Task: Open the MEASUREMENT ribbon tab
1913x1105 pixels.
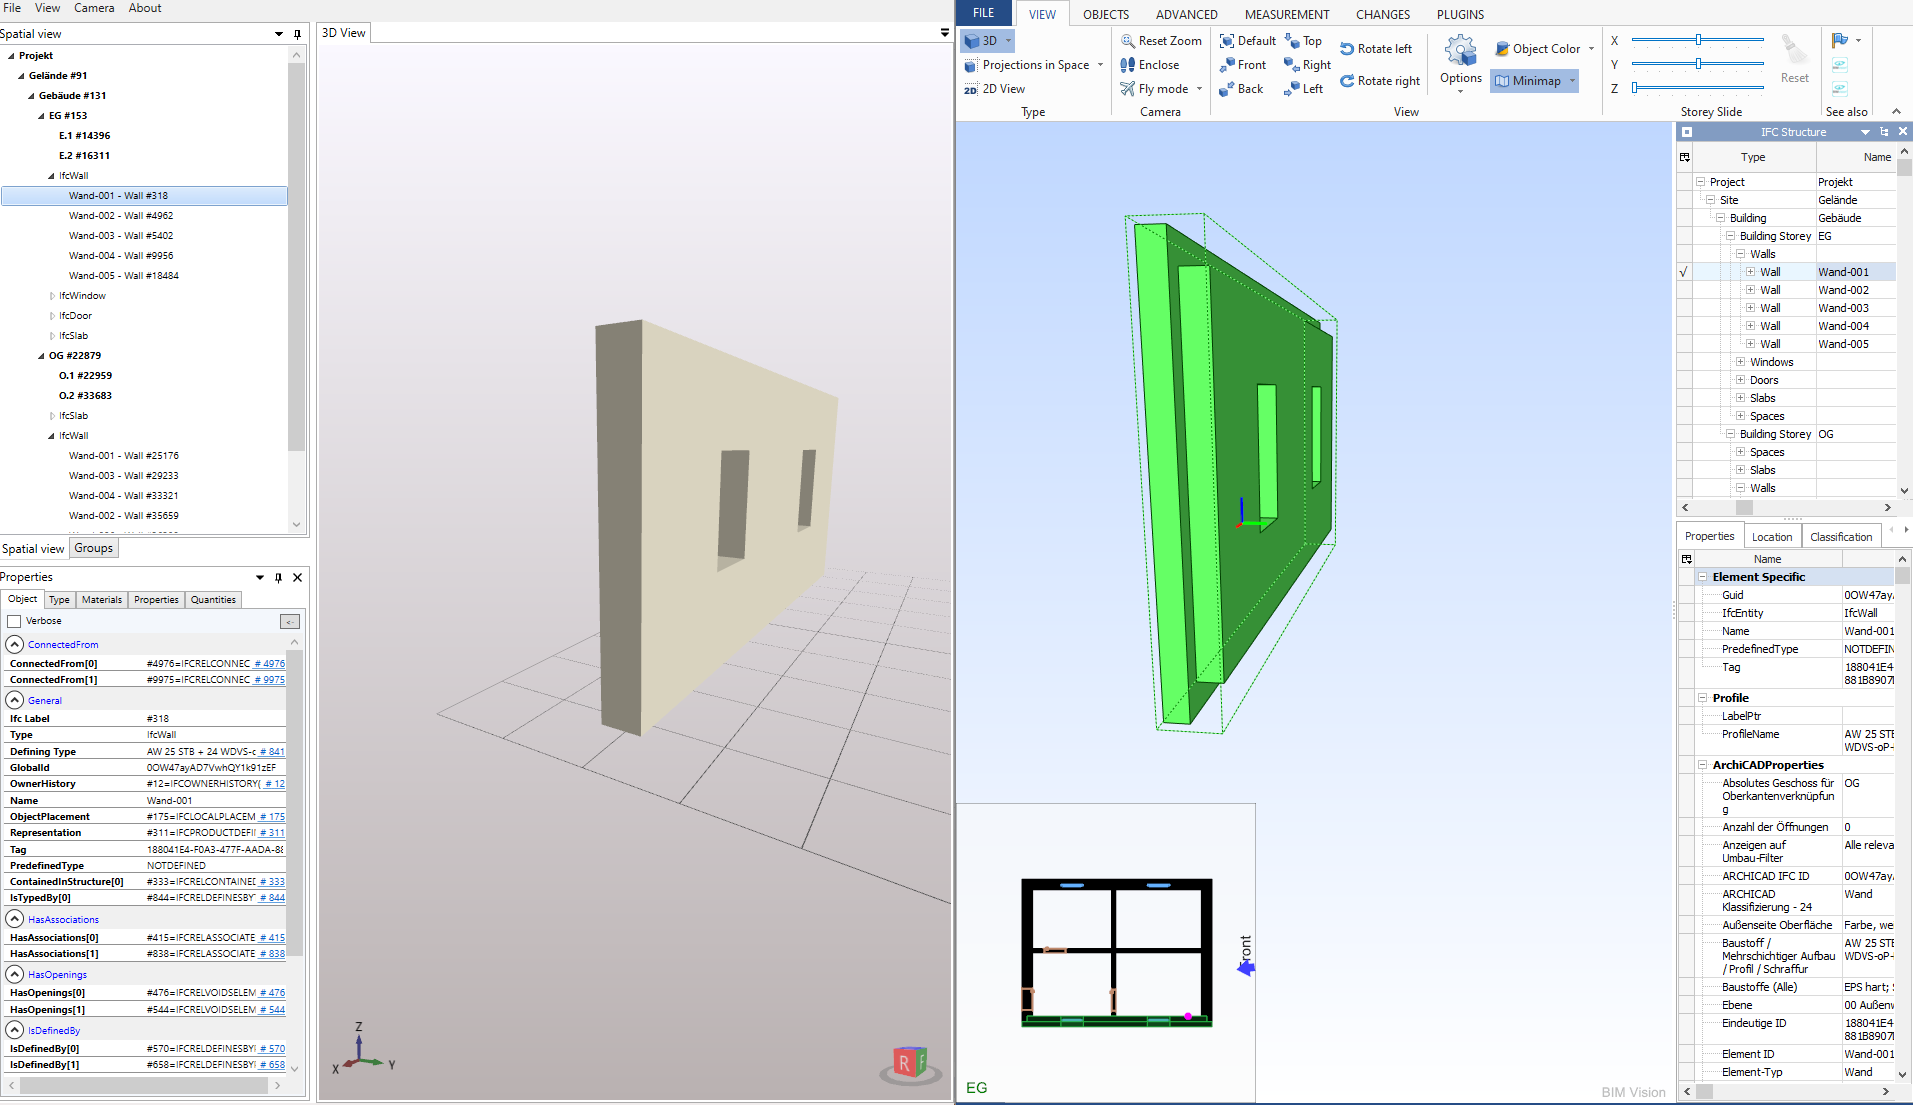Action: click(1287, 14)
